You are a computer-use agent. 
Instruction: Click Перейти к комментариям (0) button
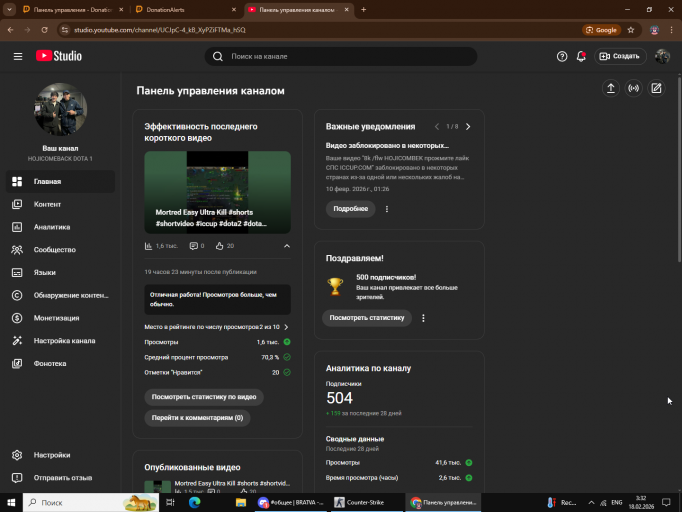click(x=197, y=418)
